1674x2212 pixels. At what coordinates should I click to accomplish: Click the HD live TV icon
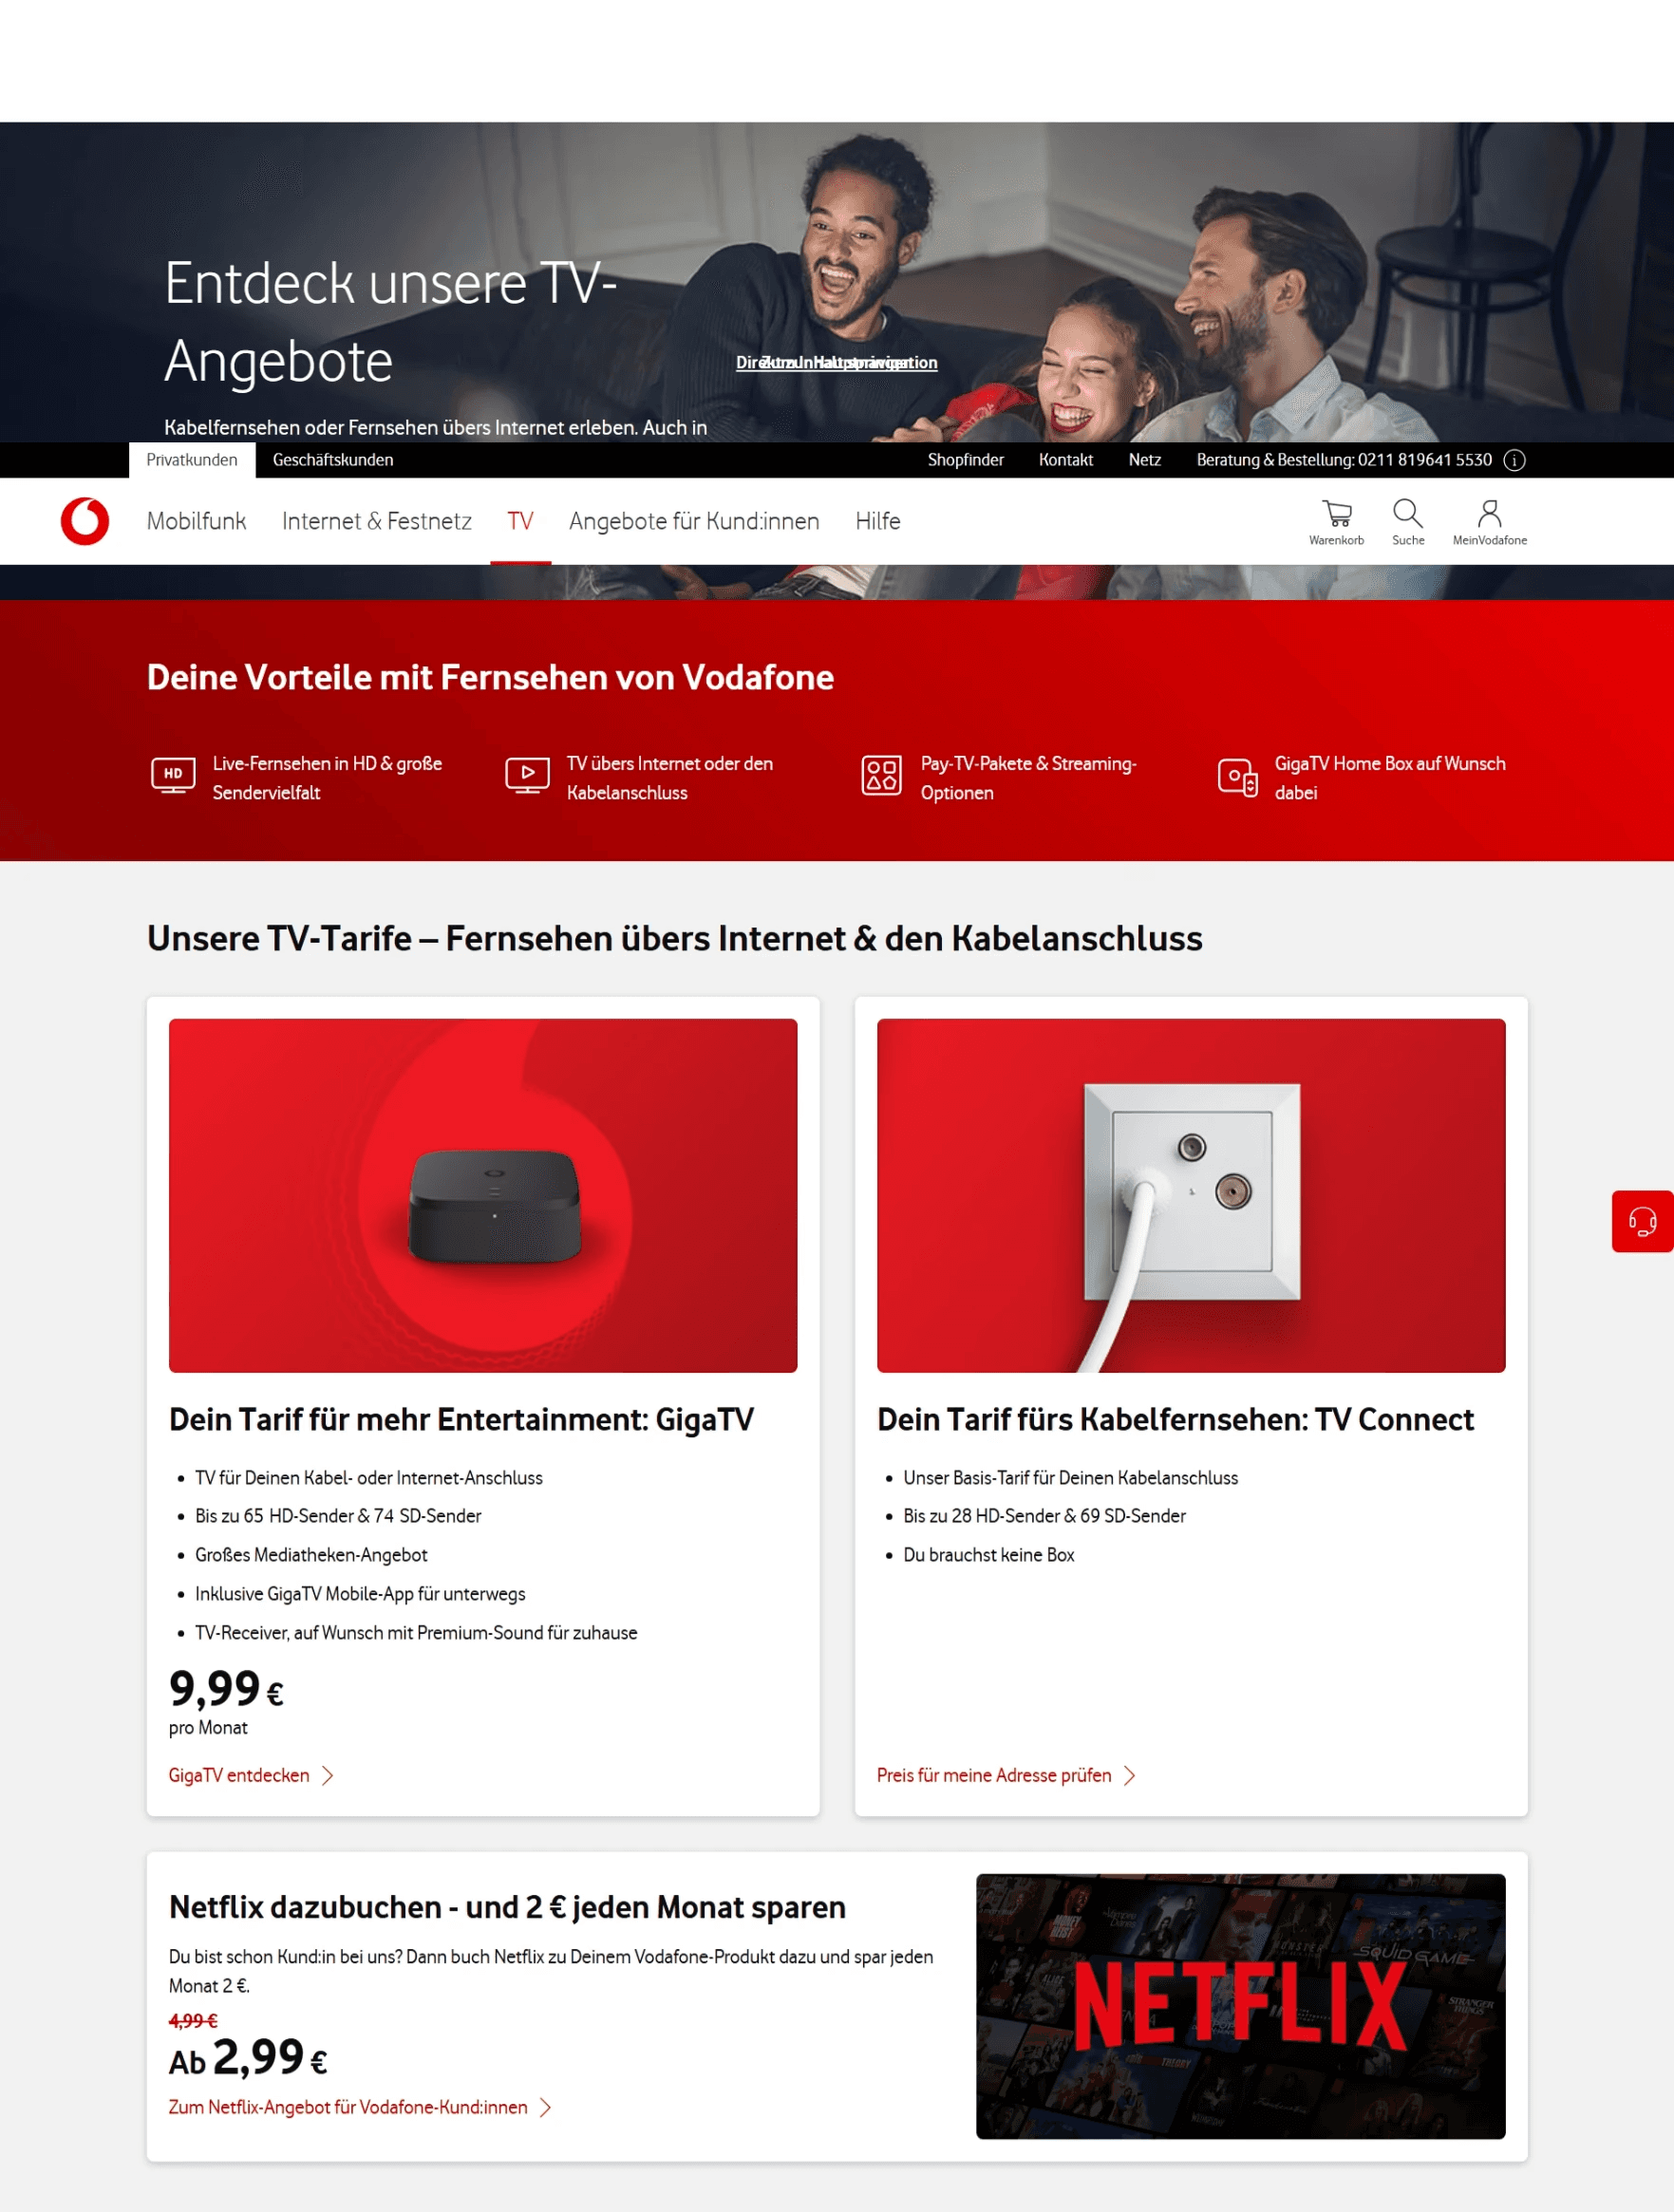click(173, 776)
